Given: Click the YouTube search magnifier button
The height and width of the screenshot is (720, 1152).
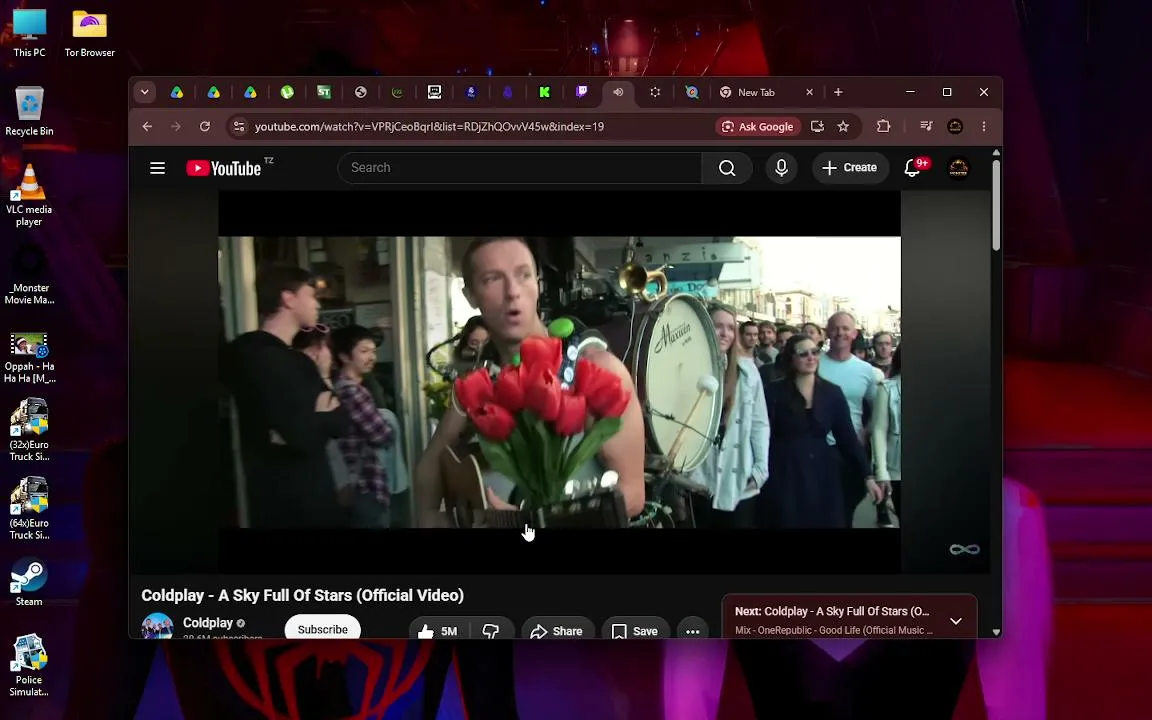Looking at the screenshot, I should coord(727,168).
